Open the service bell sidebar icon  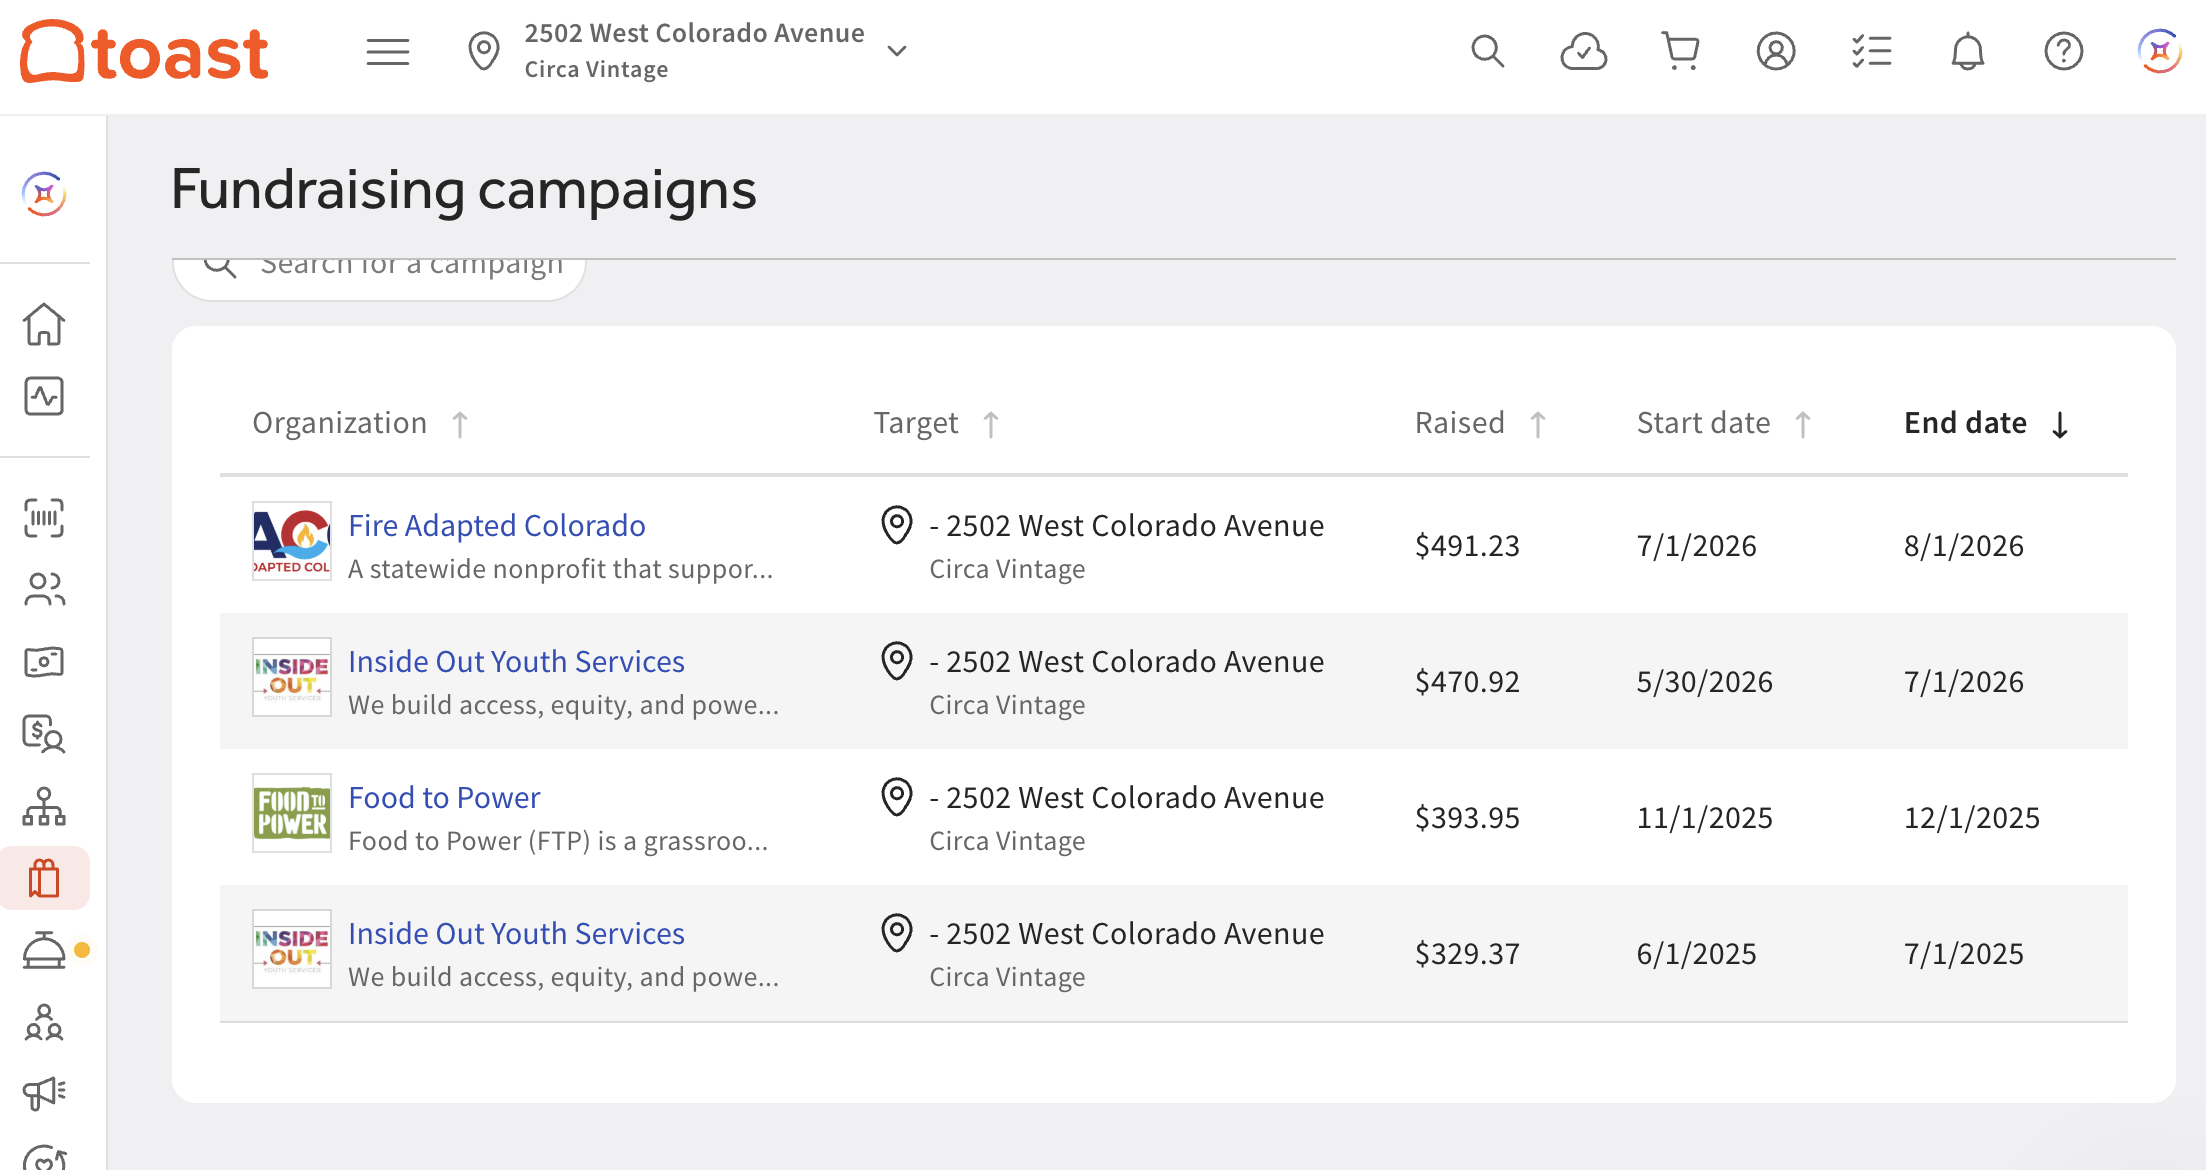coord(44,950)
